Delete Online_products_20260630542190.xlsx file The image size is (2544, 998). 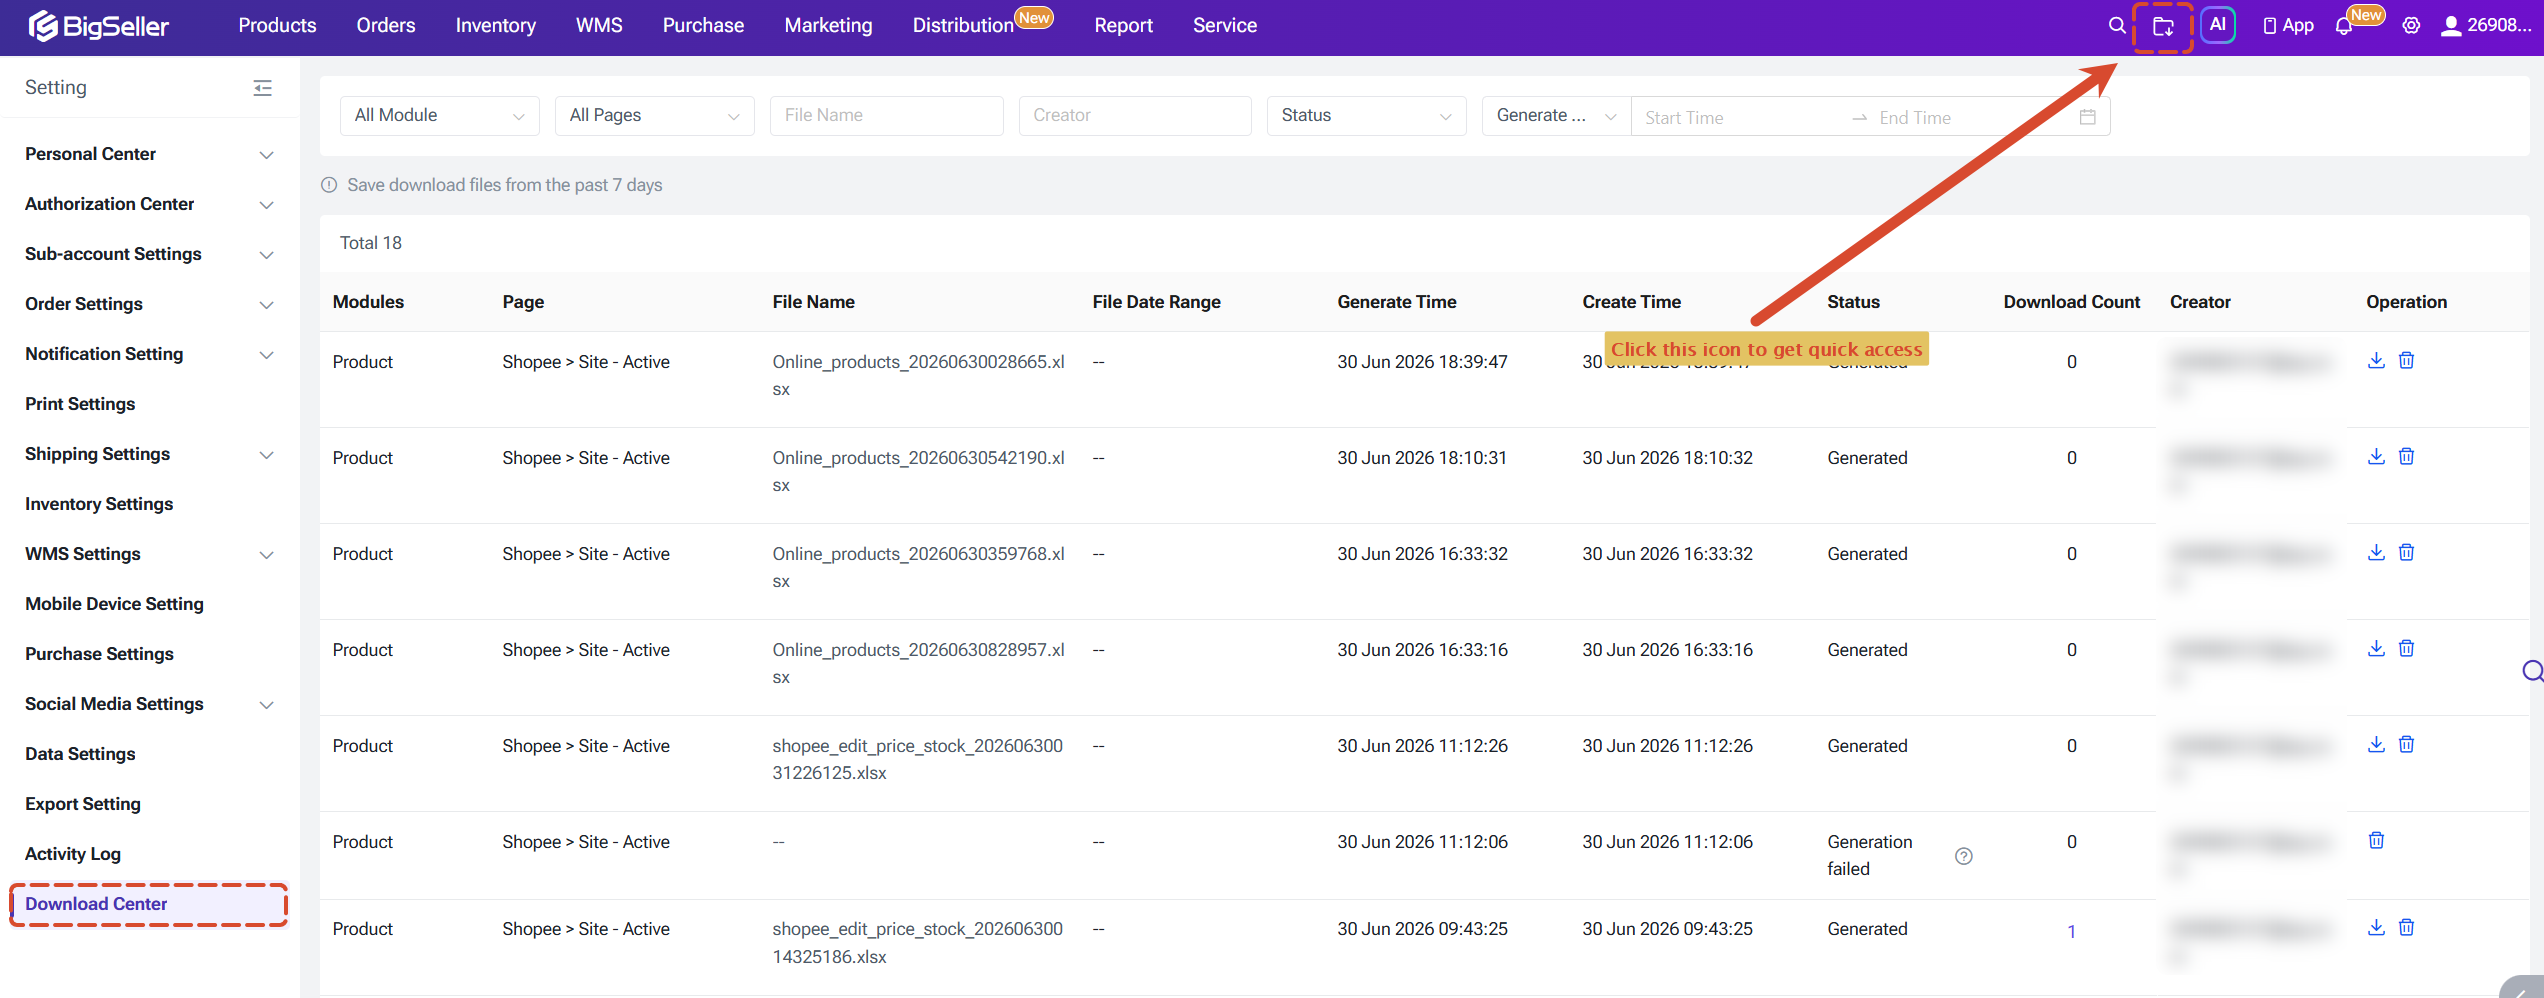tap(2406, 456)
